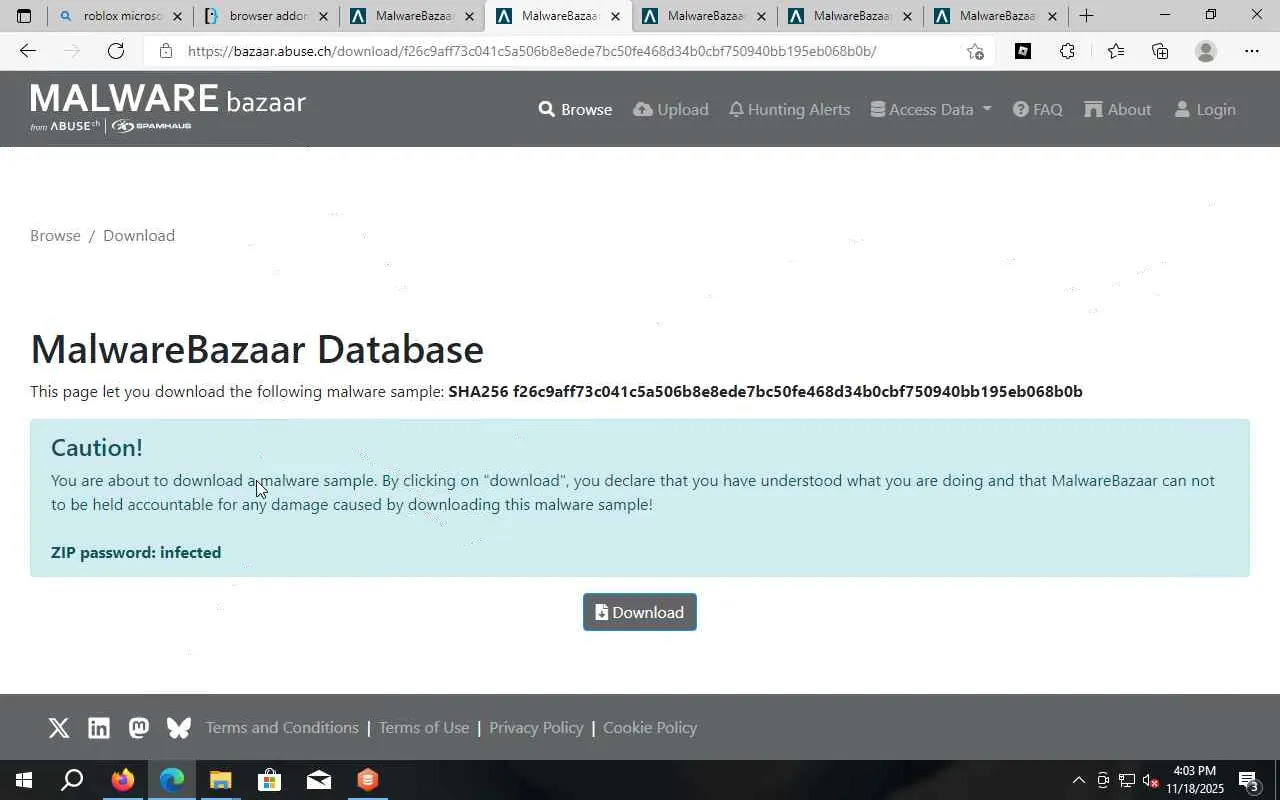Open Microsoft Edge from the taskbar
This screenshot has height=800, width=1280.
pos(171,780)
